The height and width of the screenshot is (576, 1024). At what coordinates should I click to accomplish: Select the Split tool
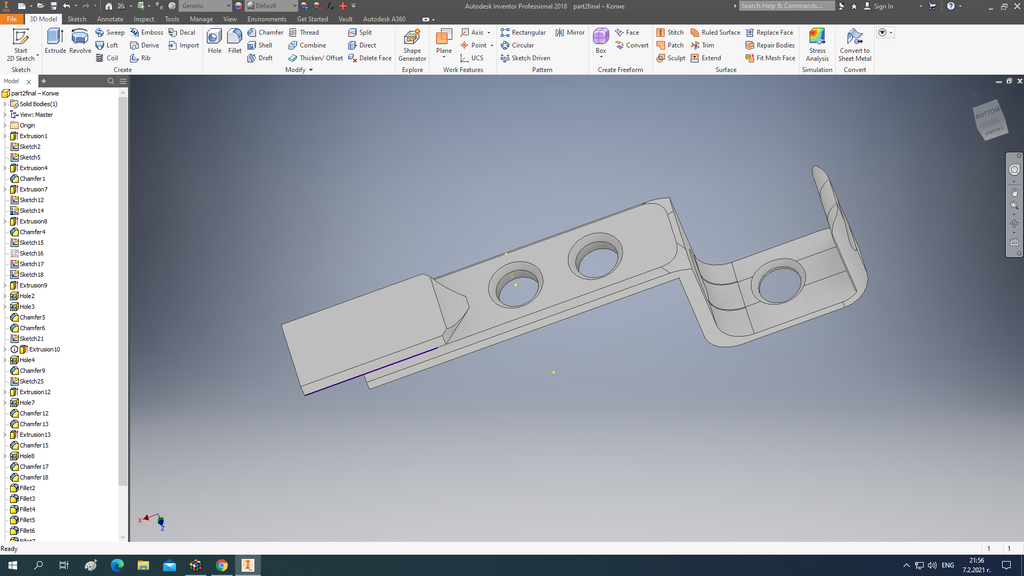[360, 32]
